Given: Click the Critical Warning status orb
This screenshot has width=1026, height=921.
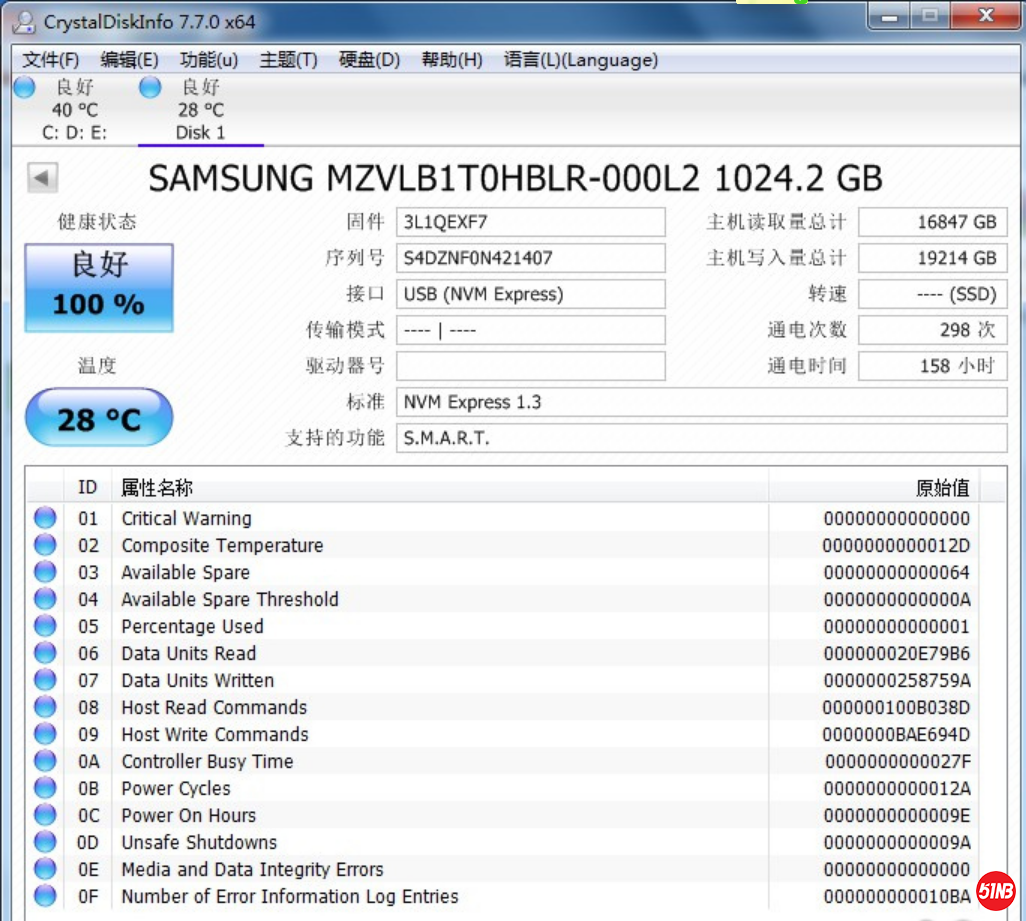Looking at the screenshot, I should pyautogui.click(x=45, y=518).
